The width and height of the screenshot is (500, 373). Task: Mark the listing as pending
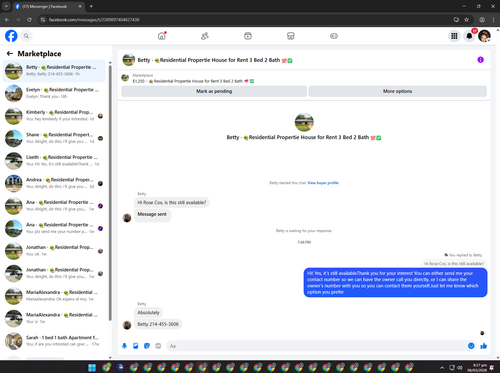click(x=214, y=91)
